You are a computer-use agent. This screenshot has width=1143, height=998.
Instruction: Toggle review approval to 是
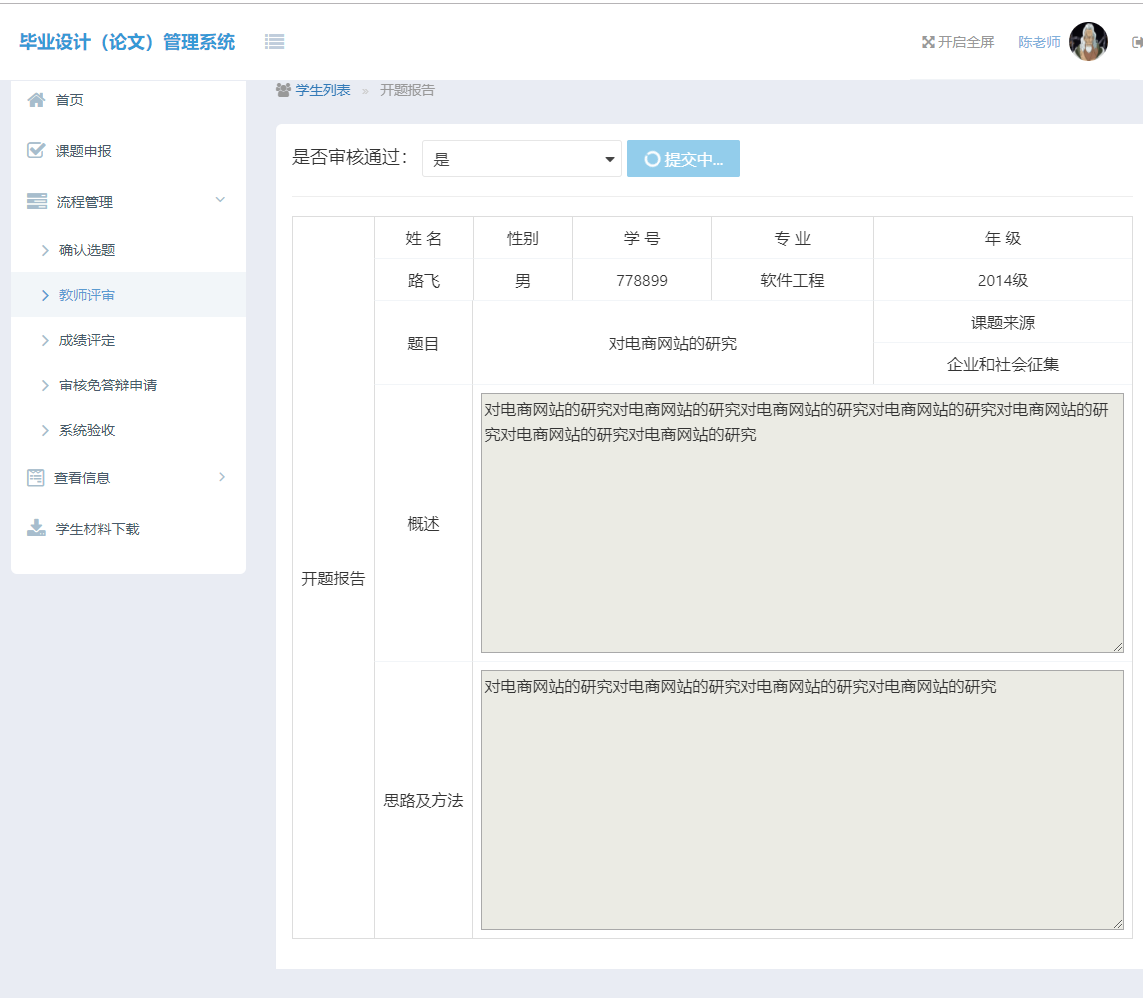click(520, 158)
